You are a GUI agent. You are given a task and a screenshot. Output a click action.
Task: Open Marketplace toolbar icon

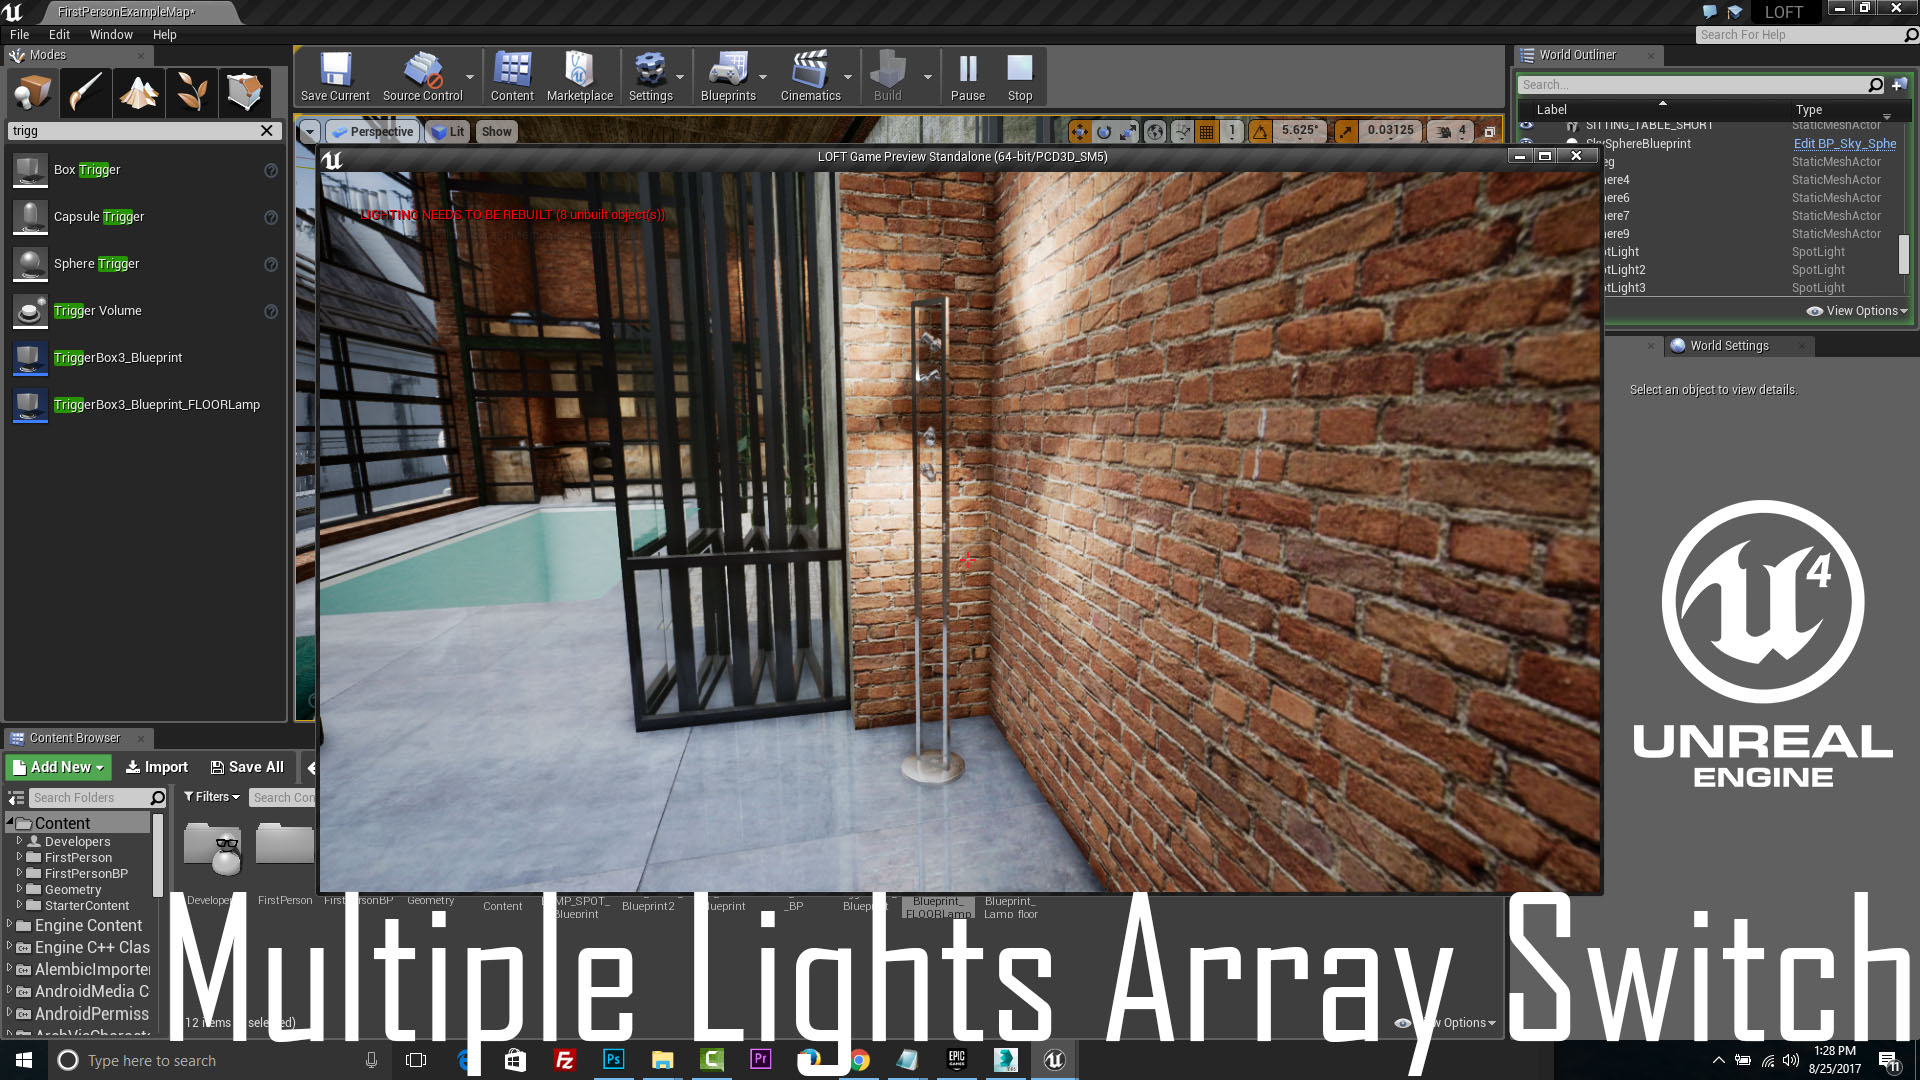pyautogui.click(x=580, y=77)
